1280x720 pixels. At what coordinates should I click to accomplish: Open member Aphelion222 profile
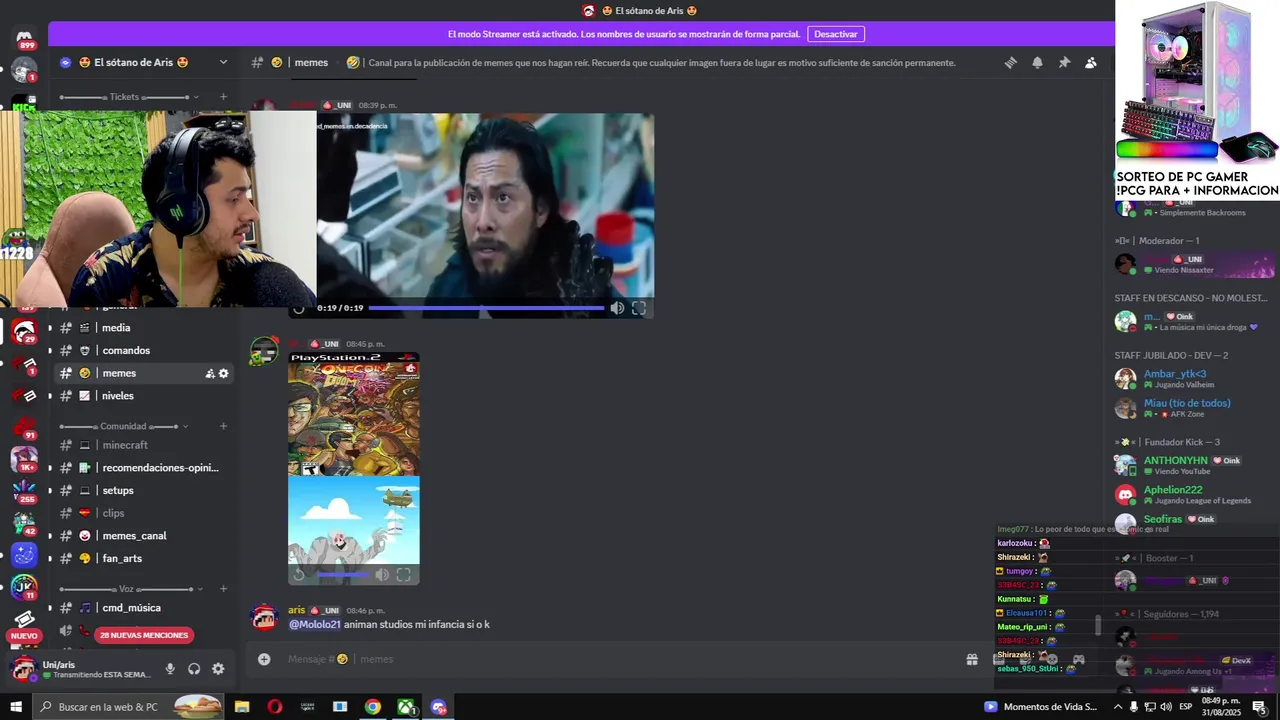[x=1173, y=490]
